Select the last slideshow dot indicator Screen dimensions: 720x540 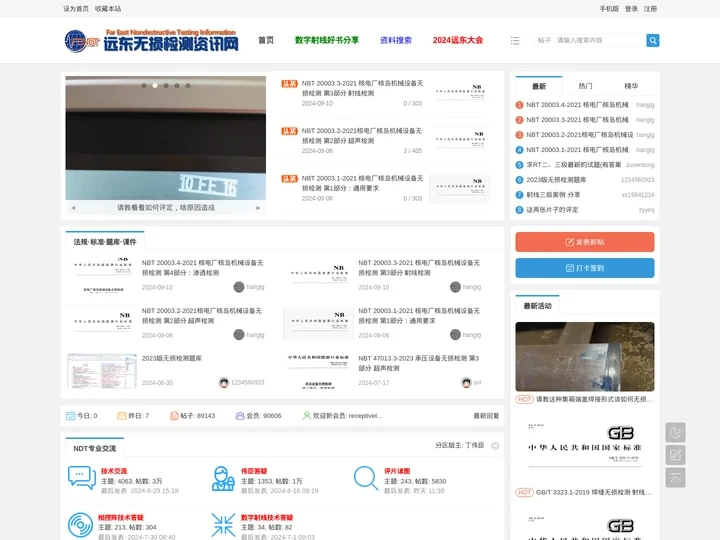click(188, 85)
